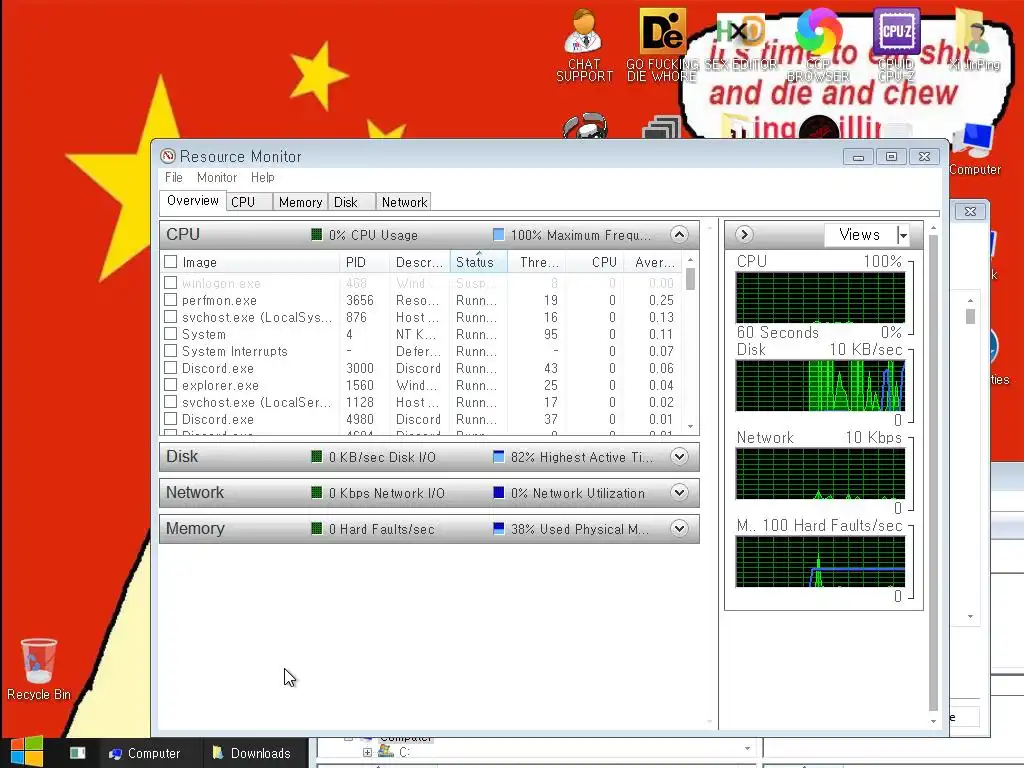Click blue Highest Active Time indicator square
Image resolution: width=1024 pixels, height=768 pixels.
(x=498, y=456)
